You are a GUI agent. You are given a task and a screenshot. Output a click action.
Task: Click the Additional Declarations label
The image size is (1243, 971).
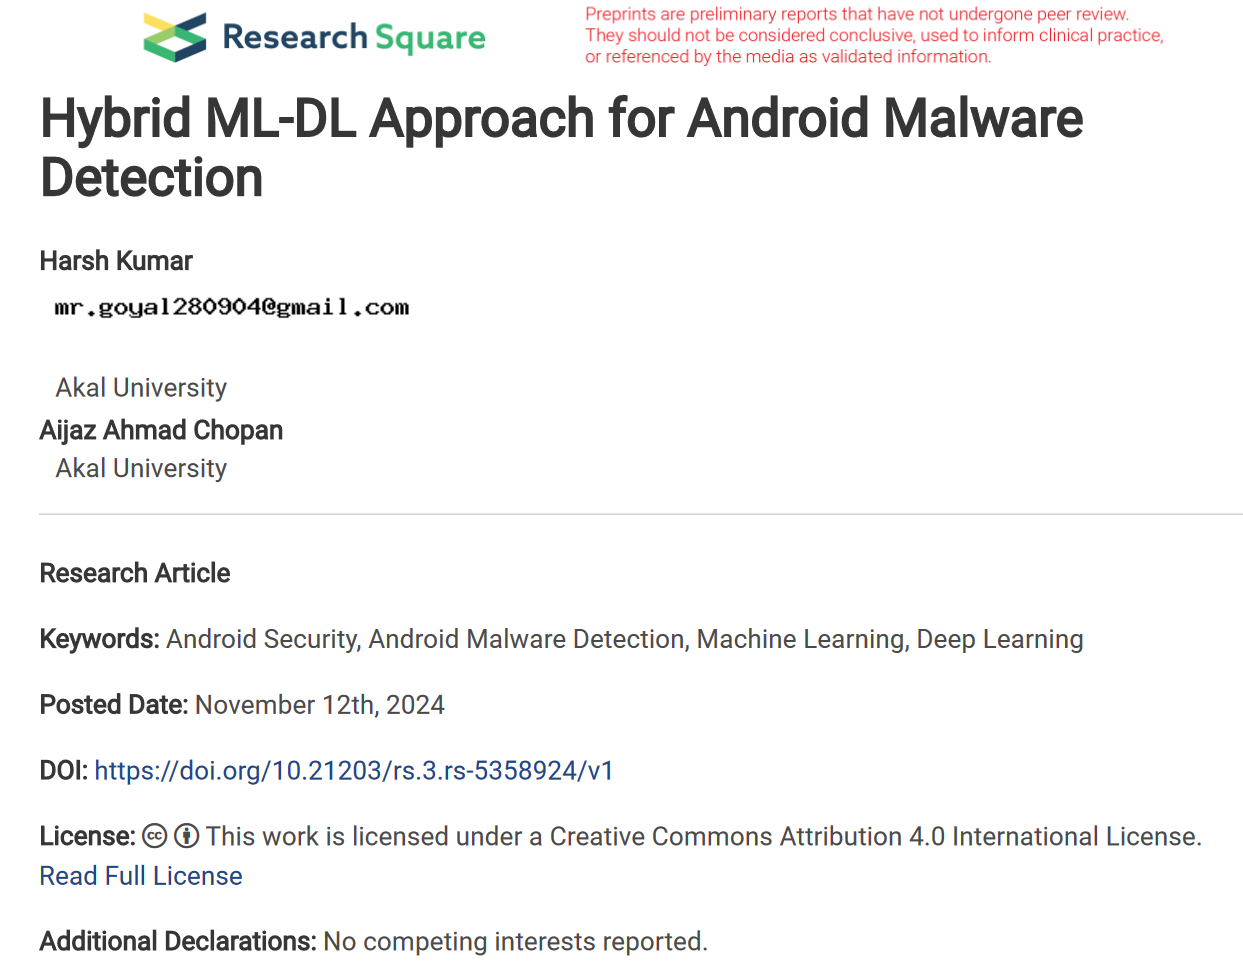click(x=178, y=942)
